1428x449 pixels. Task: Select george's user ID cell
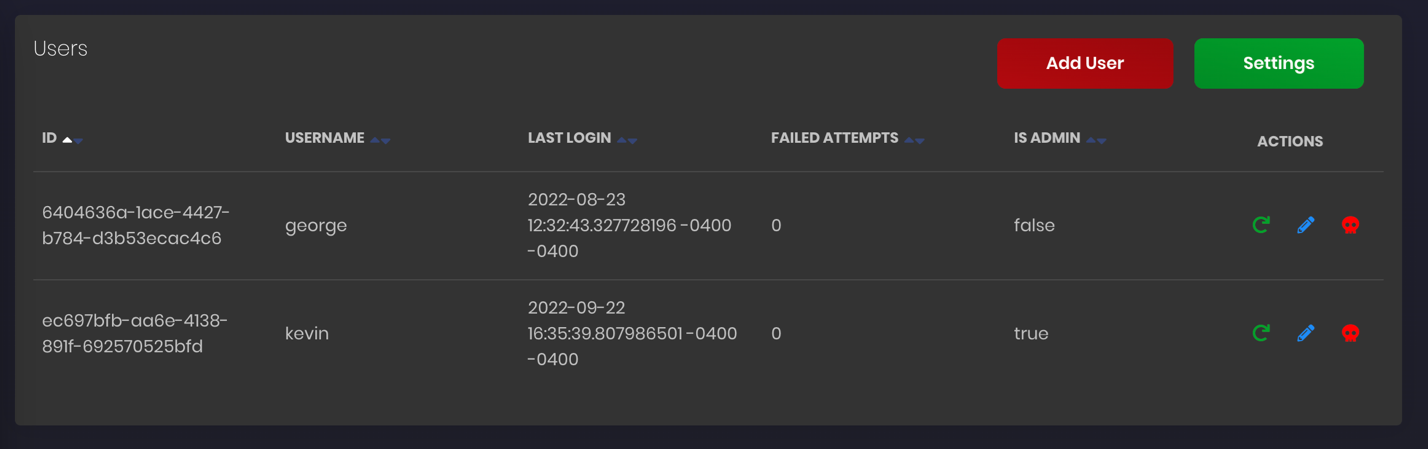pos(136,226)
